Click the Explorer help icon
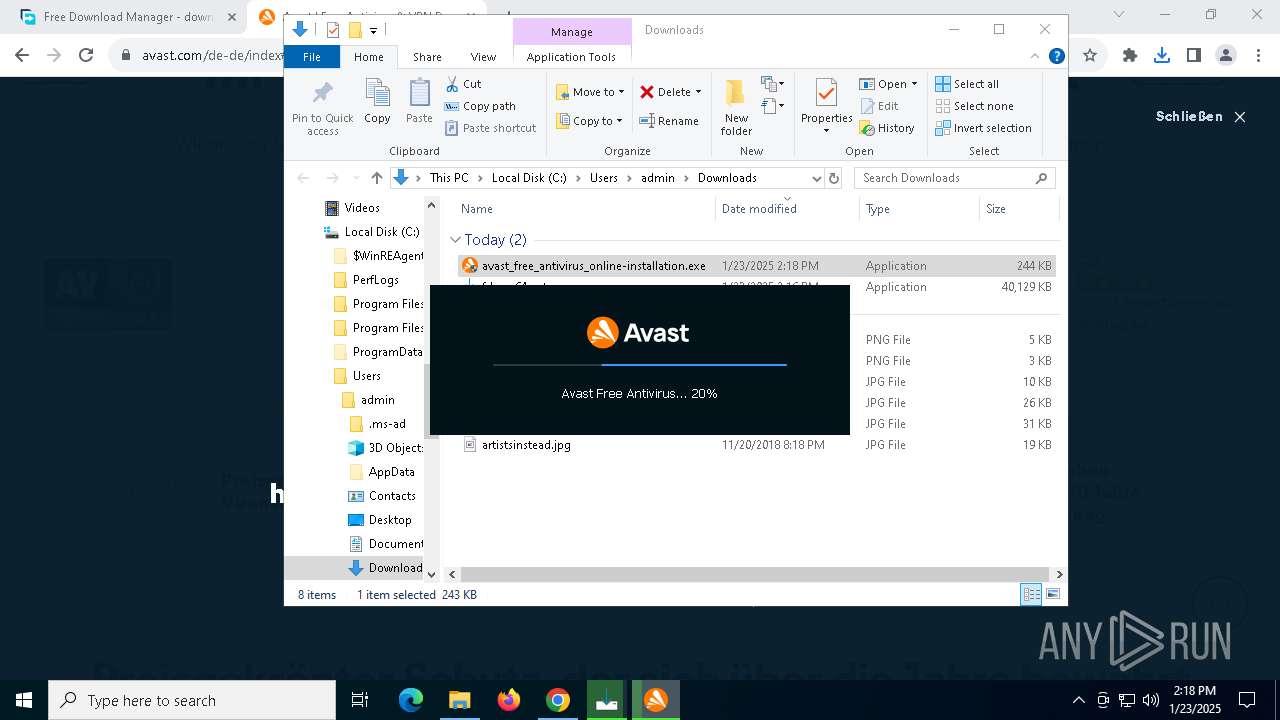 1056,57
